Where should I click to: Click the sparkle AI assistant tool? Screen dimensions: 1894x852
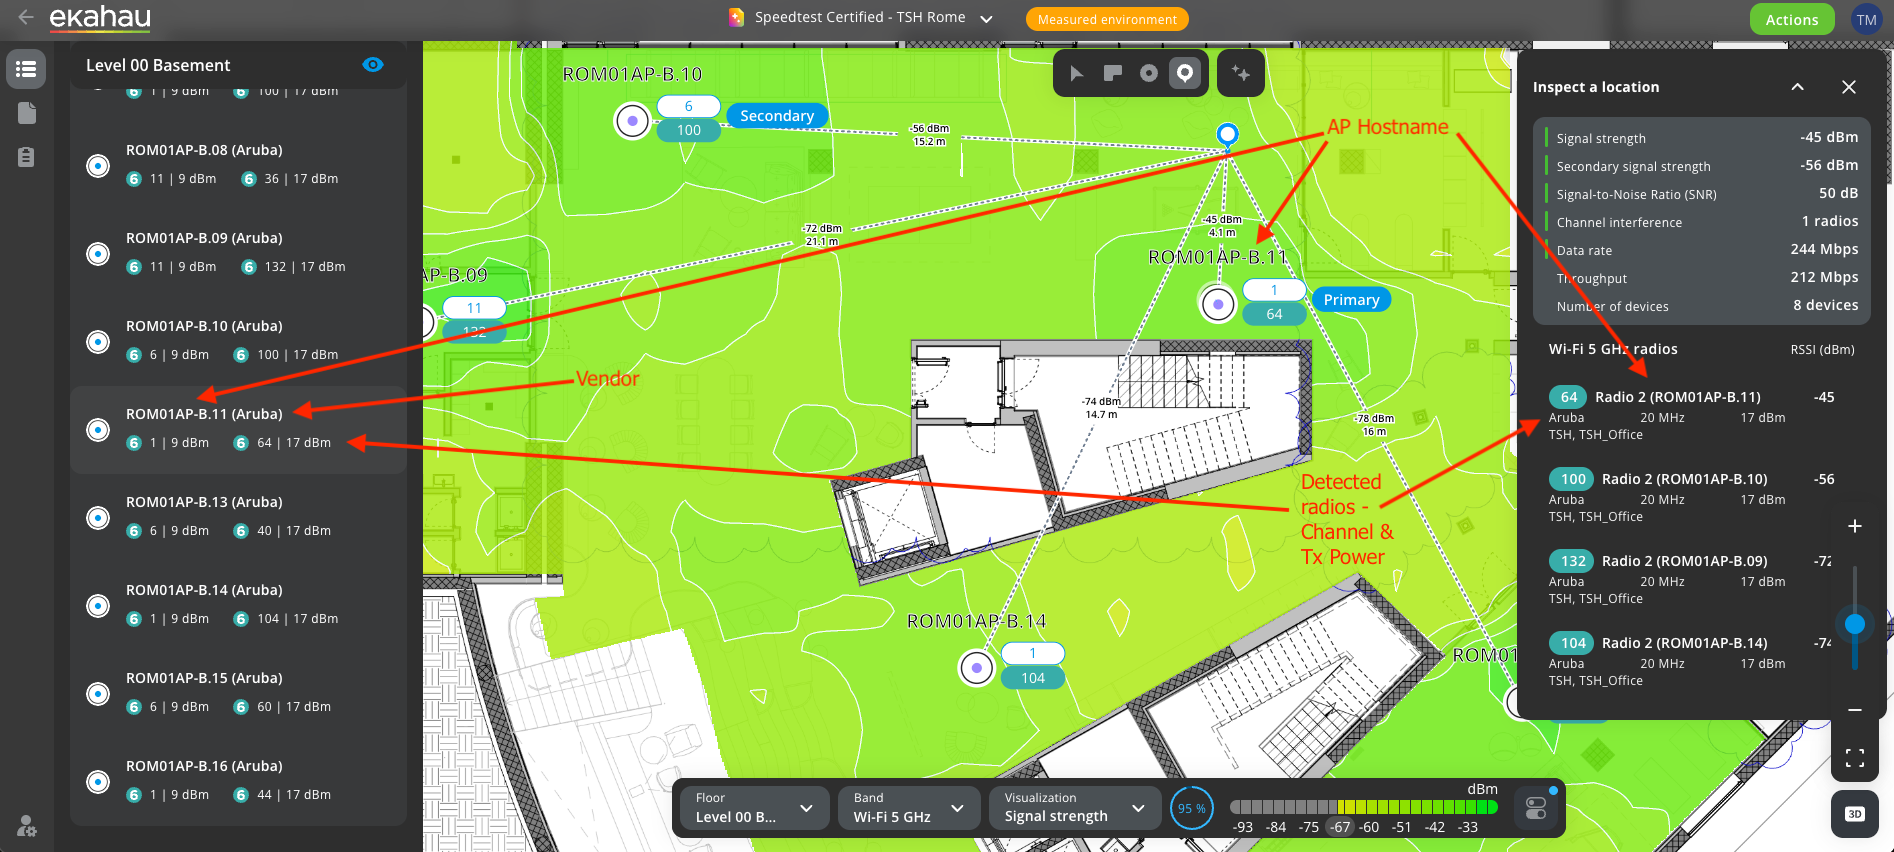pos(1241,73)
